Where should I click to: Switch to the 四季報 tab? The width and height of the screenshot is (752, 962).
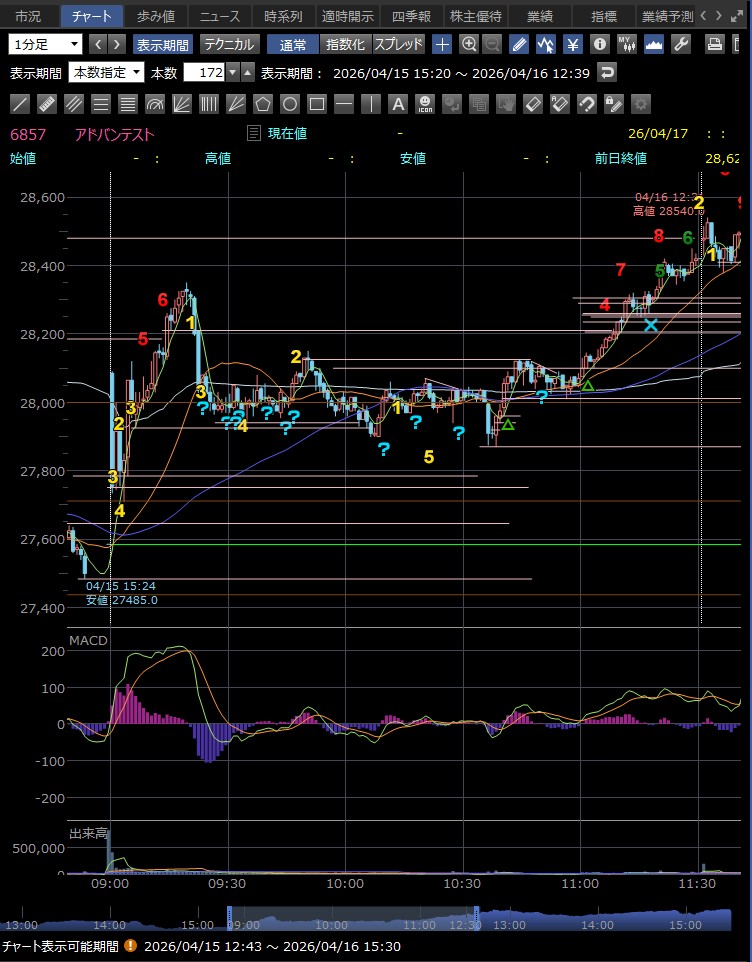click(410, 16)
